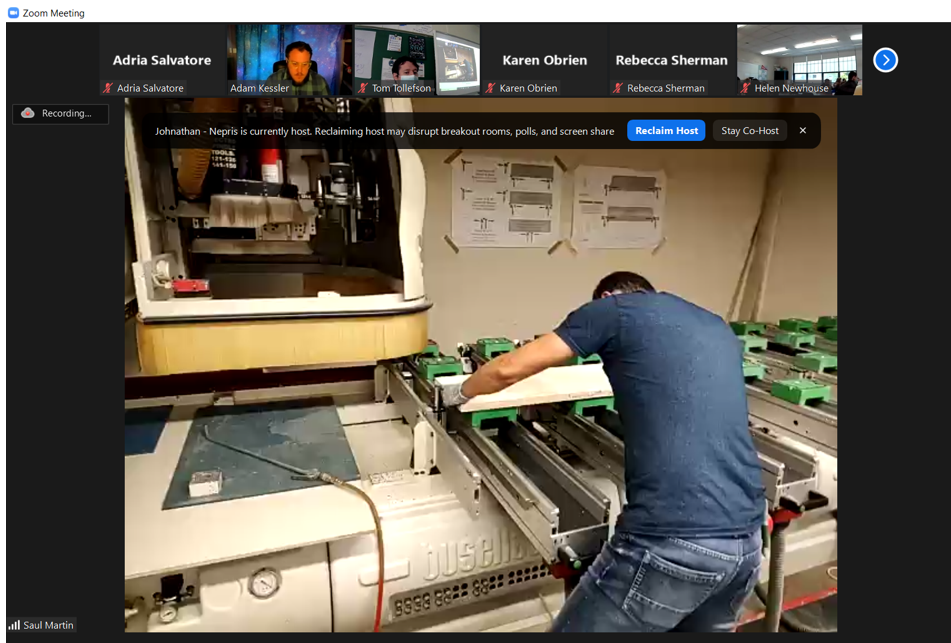This screenshot has height=643, width=951.
Task: Select Rebecca Sherman's participant tile
Action: 671,58
